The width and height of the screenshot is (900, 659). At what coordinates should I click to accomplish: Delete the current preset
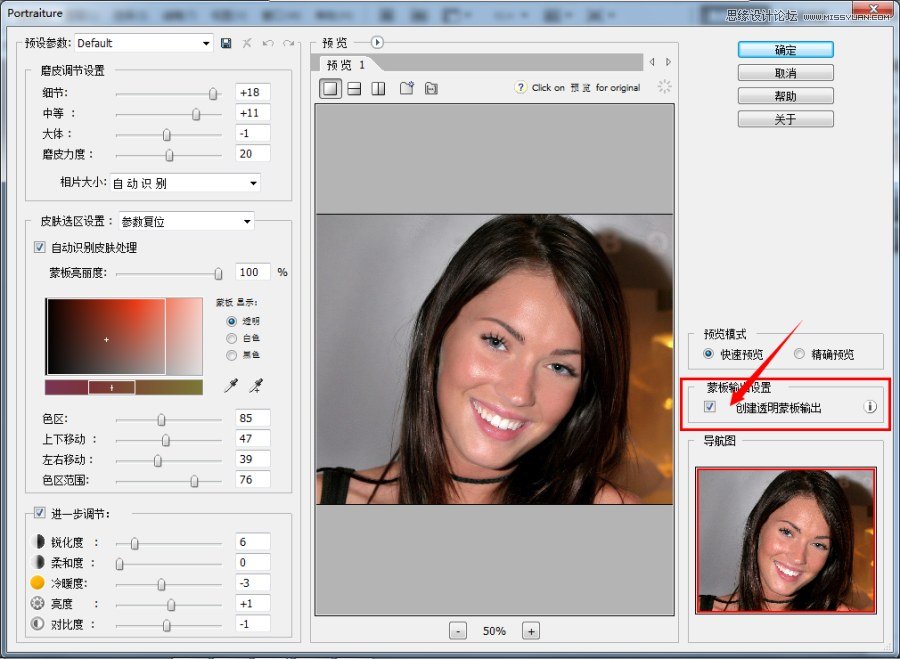pyautogui.click(x=247, y=44)
